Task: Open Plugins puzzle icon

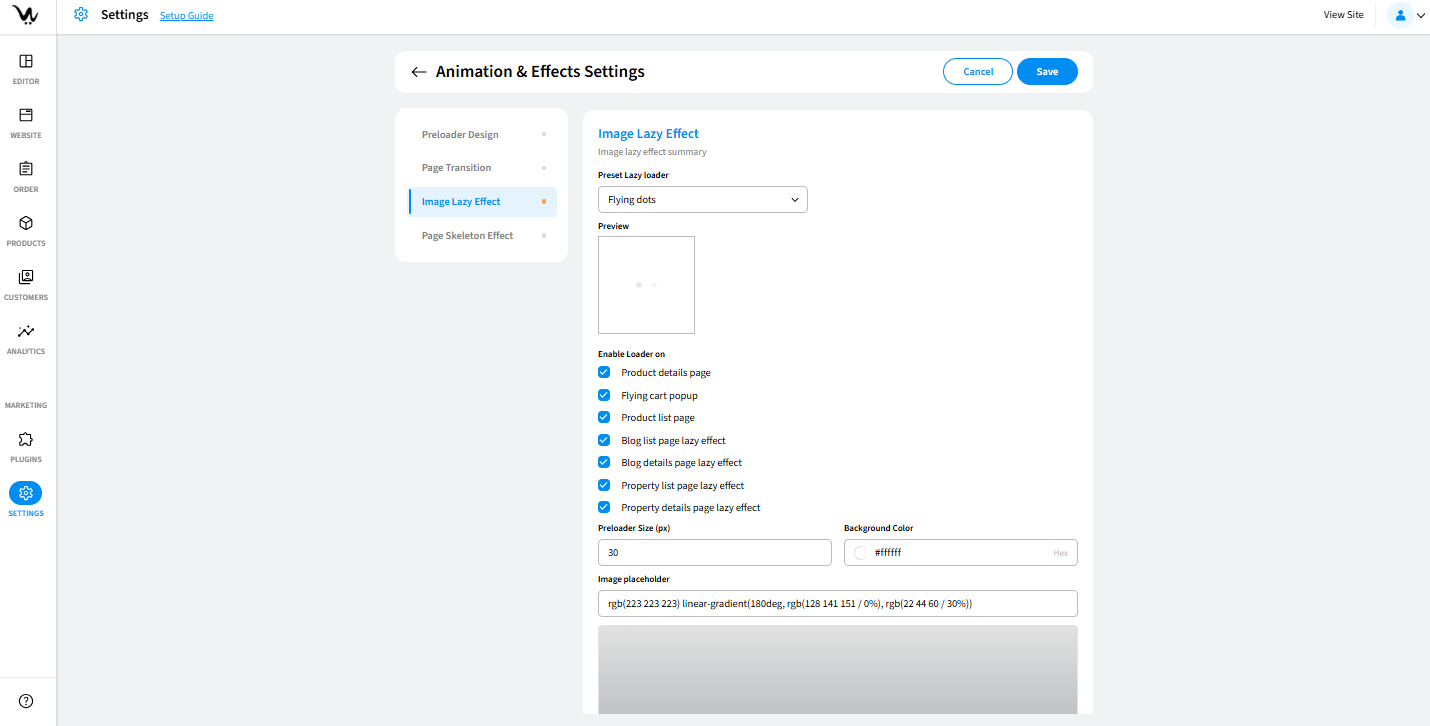Action: [26, 440]
